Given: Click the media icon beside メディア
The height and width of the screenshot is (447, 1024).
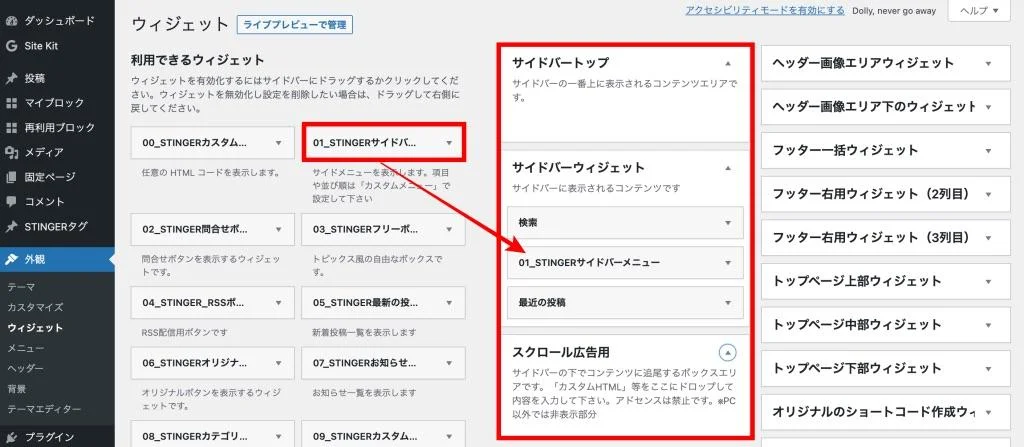Looking at the screenshot, I should [x=11, y=152].
